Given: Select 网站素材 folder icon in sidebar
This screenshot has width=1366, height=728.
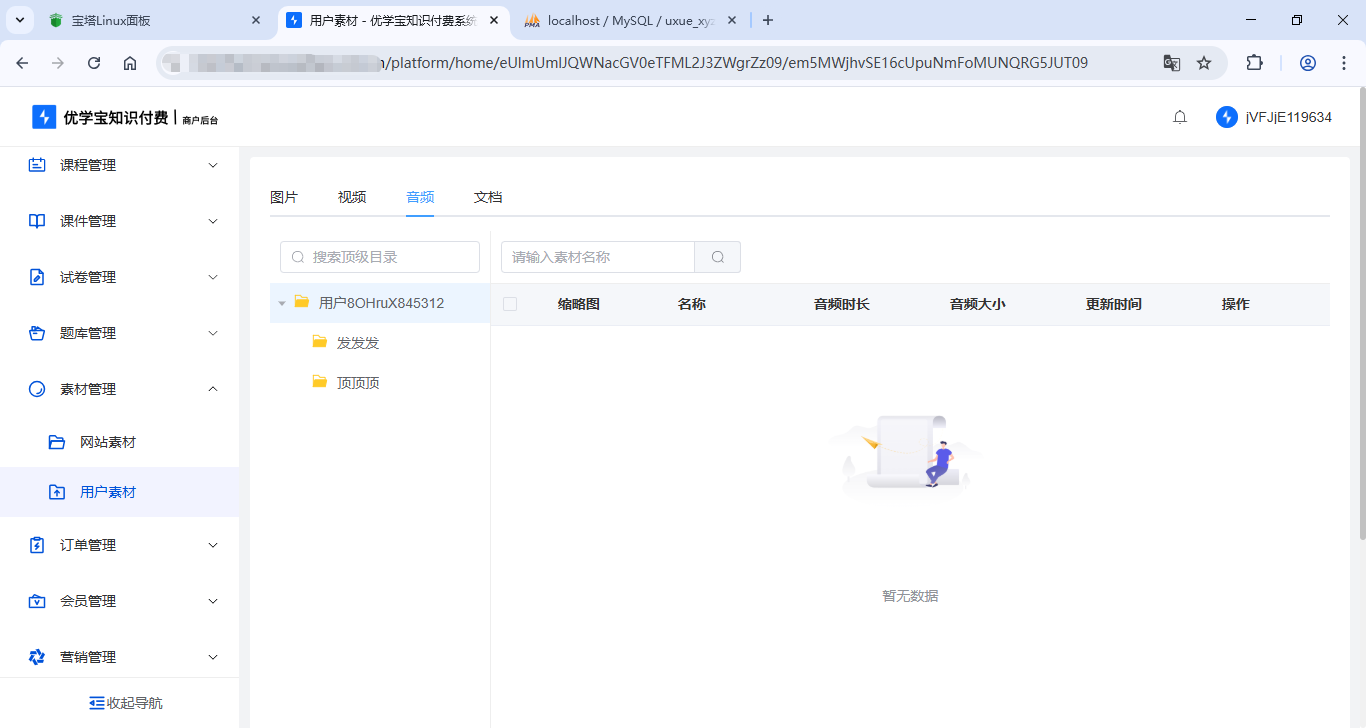Looking at the screenshot, I should pyautogui.click(x=57, y=441).
